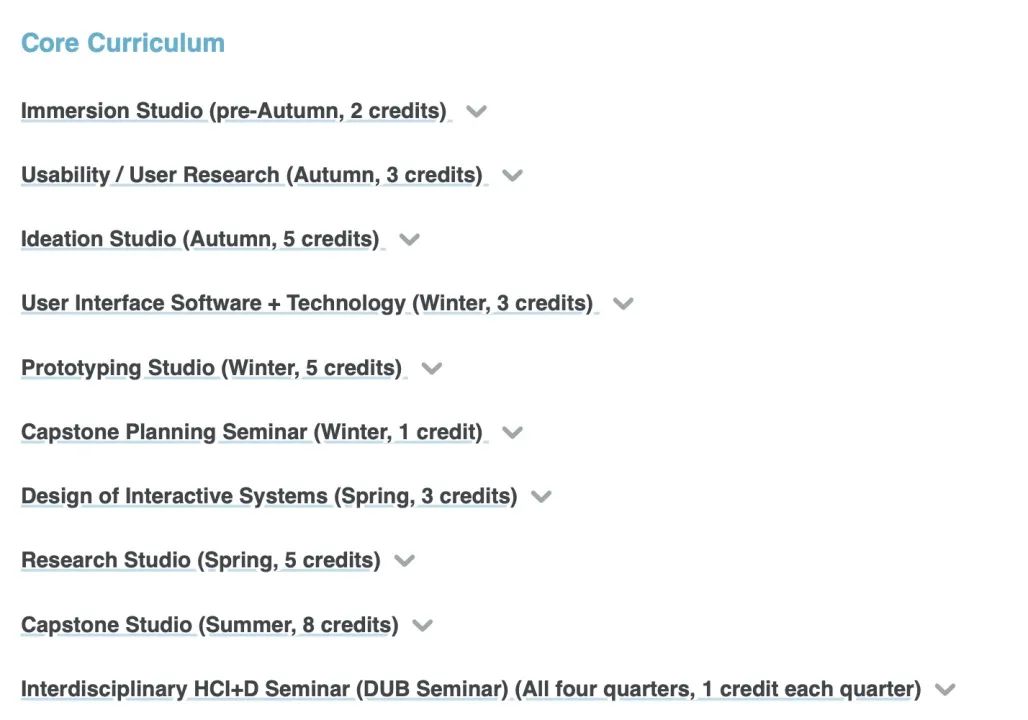Open User Interface Software + Technology link

coord(307,304)
